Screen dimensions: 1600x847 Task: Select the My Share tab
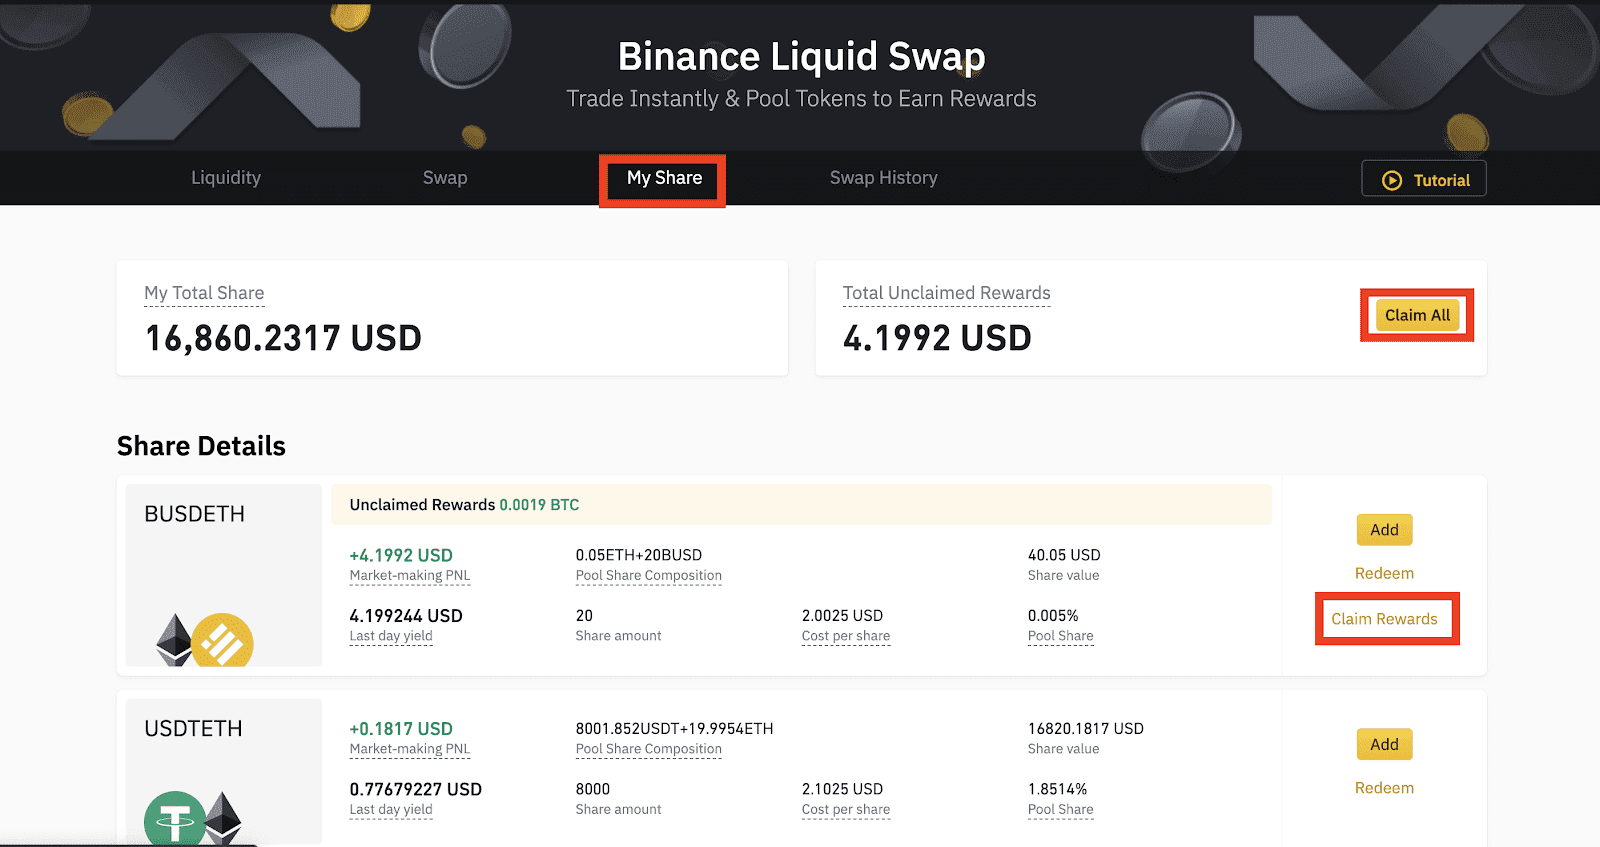tap(664, 178)
